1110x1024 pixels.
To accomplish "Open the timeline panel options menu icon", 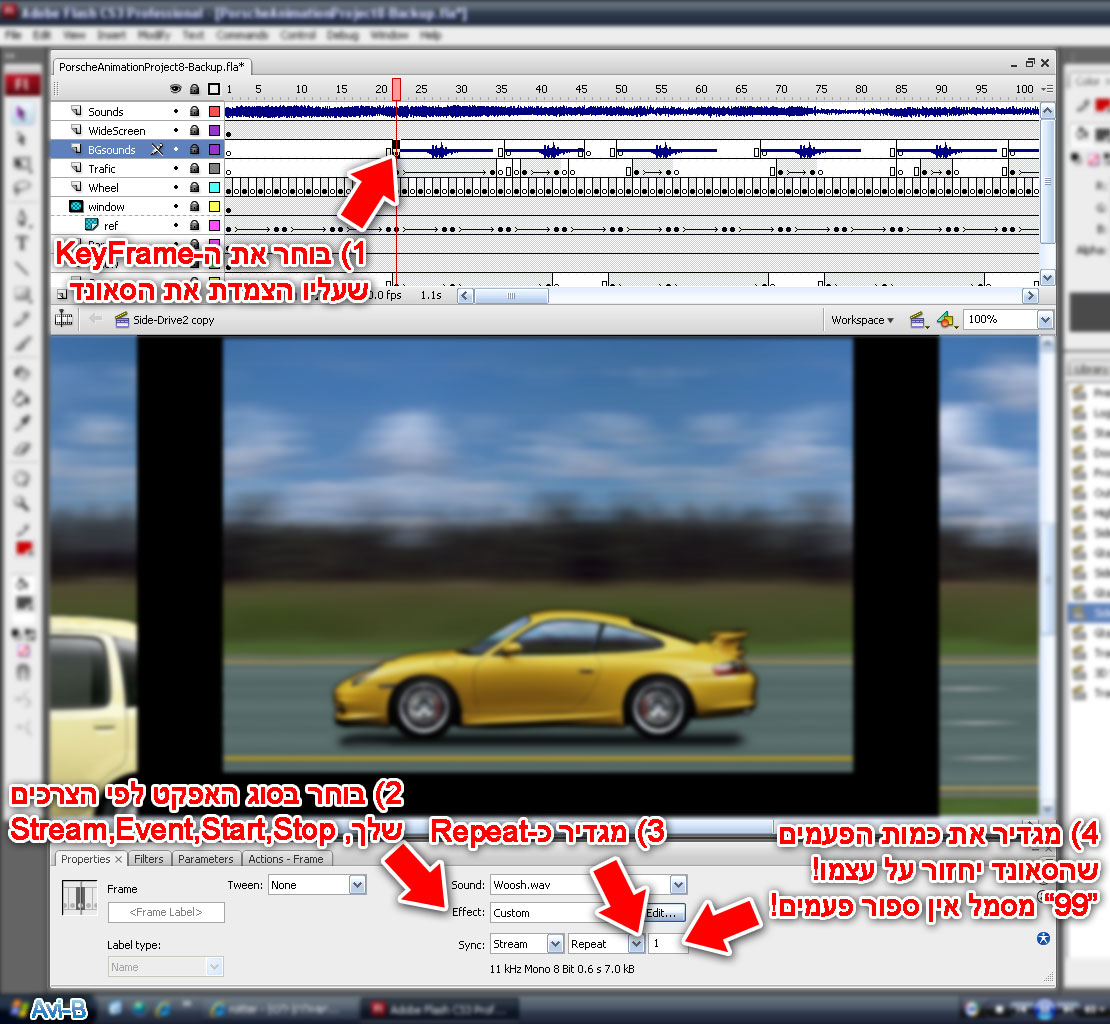I will click(1047, 89).
